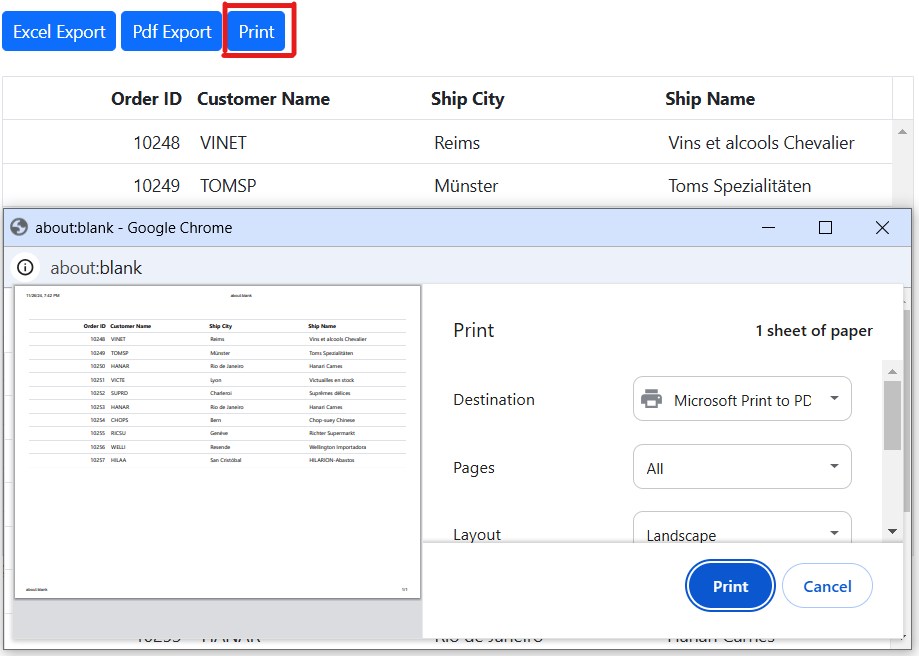Image resolution: width=919 pixels, height=656 pixels.
Task: Minimize the about:blank Chrome window
Action: tap(768, 228)
